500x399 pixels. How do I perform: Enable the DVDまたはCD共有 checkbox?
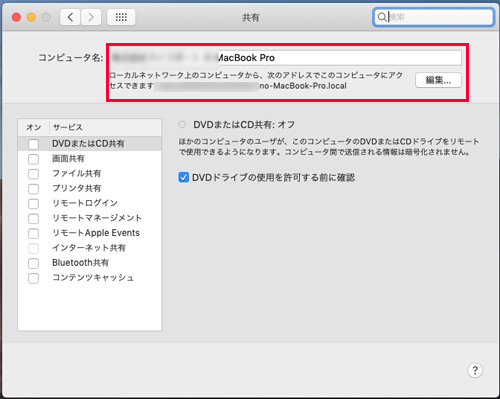(33, 144)
